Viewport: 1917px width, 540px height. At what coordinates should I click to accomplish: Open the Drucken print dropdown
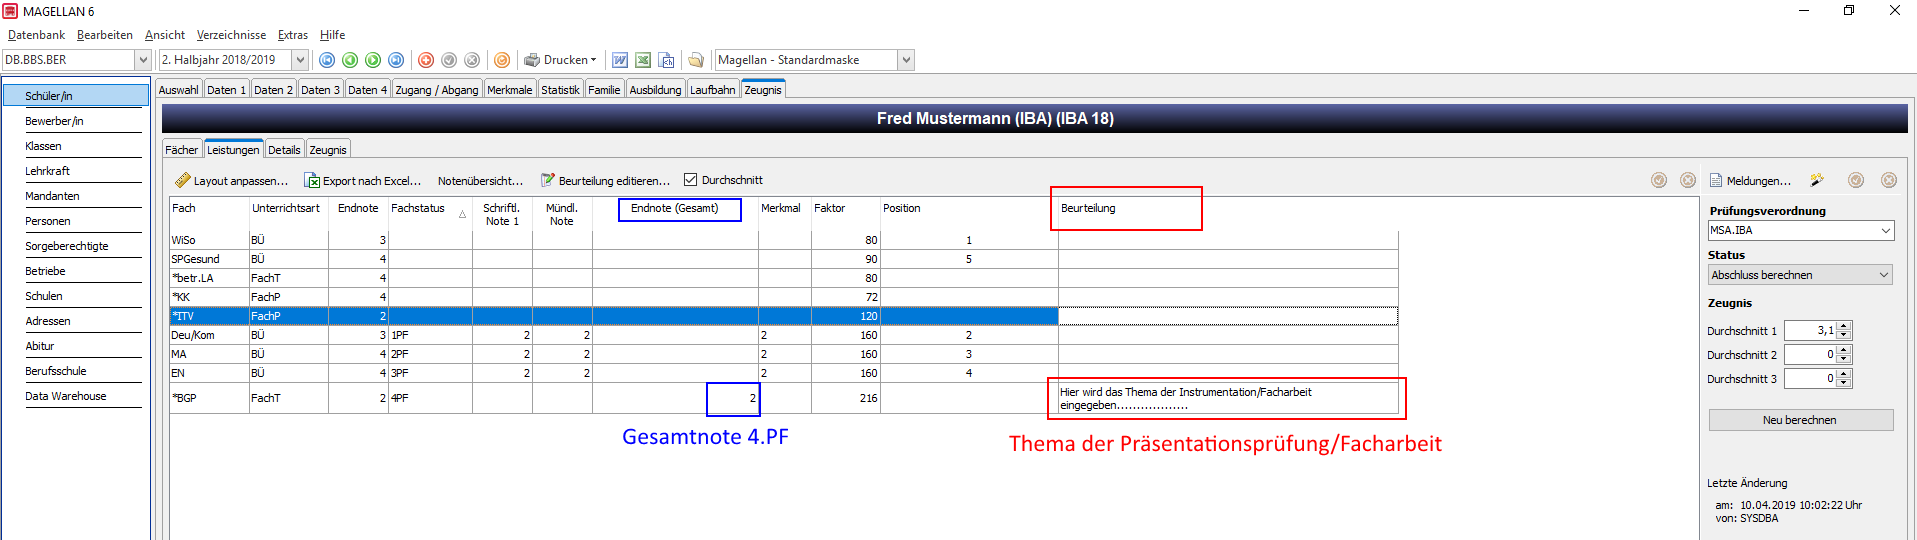tap(560, 60)
